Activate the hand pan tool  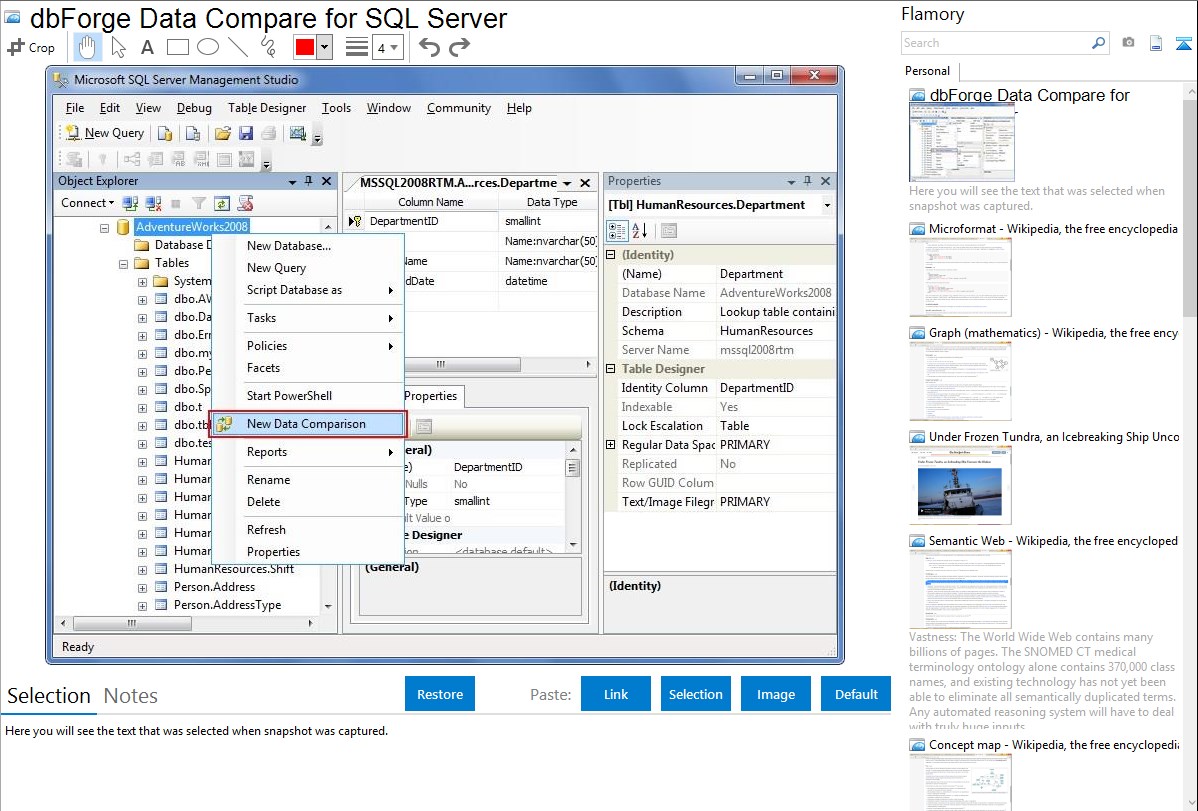click(x=87, y=47)
